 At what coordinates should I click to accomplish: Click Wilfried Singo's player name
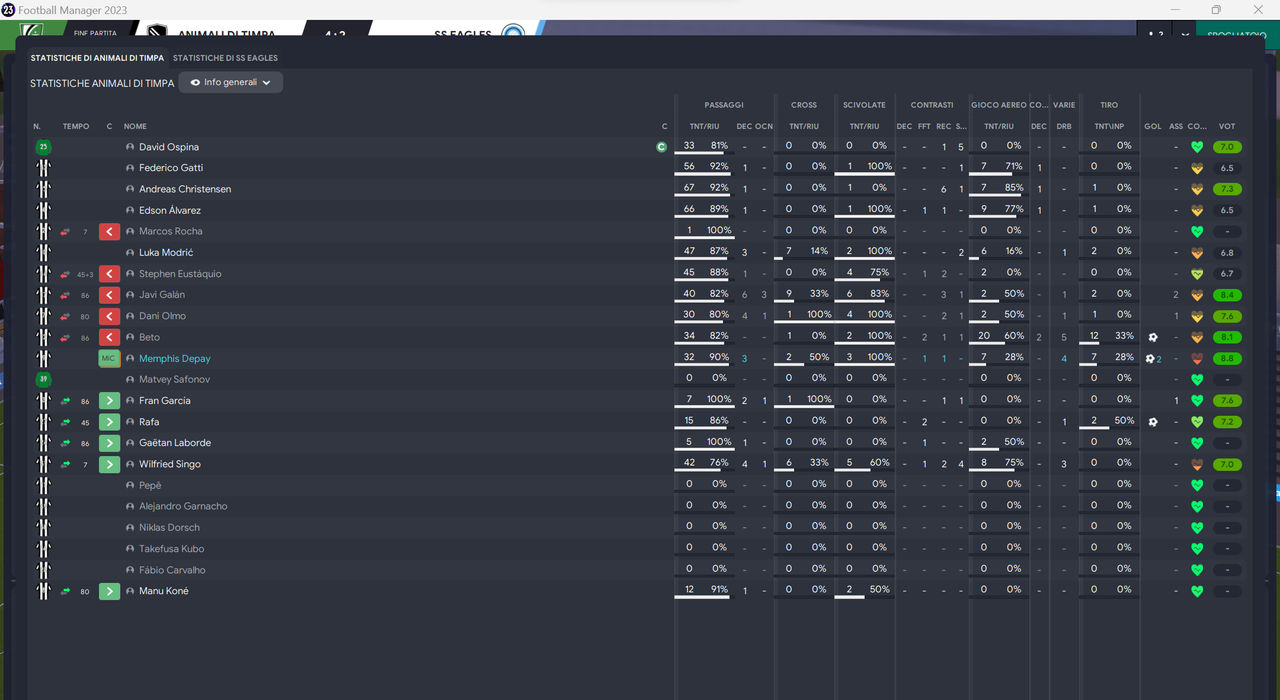tap(170, 464)
